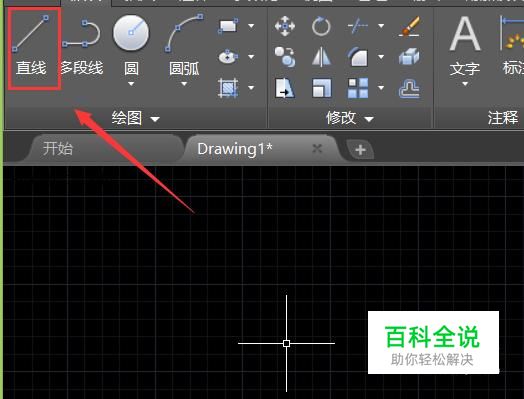This screenshot has width=524, height=399.
Task: Select the Trim tool icon
Action: pyautogui.click(x=358, y=26)
